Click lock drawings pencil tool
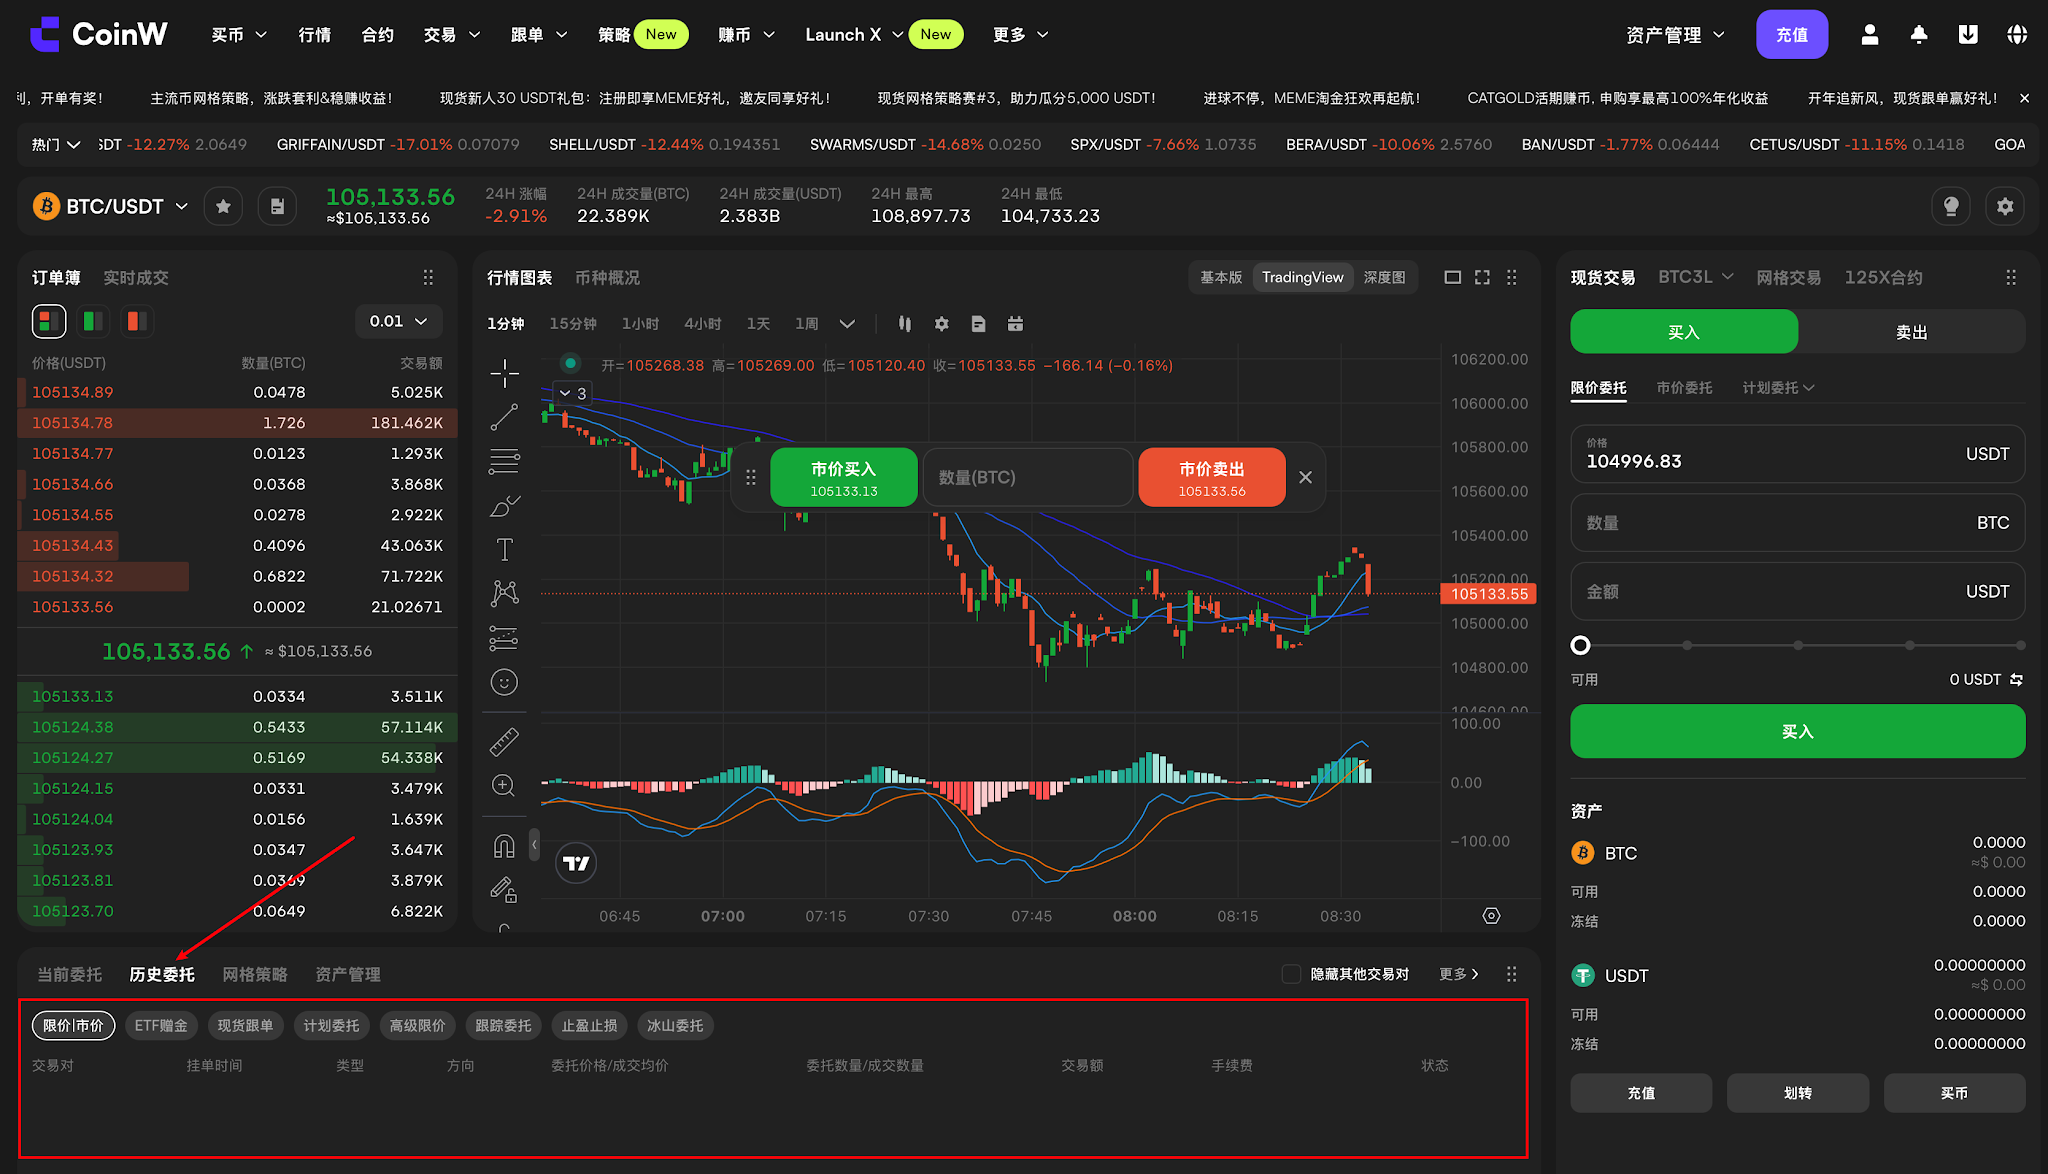The width and height of the screenshot is (2048, 1174). [504, 889]
